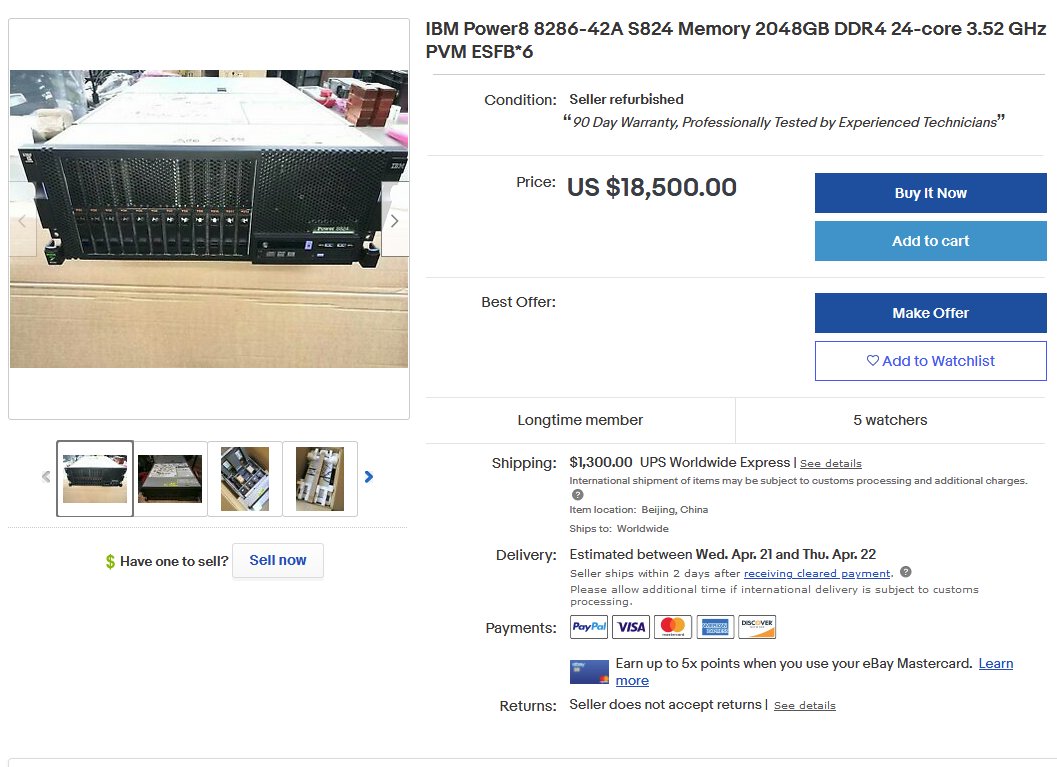The height and width of the screenshot is (767, 1057).
Task: Go back in thumbnail strip with left arrow
Action: [46, 477]
